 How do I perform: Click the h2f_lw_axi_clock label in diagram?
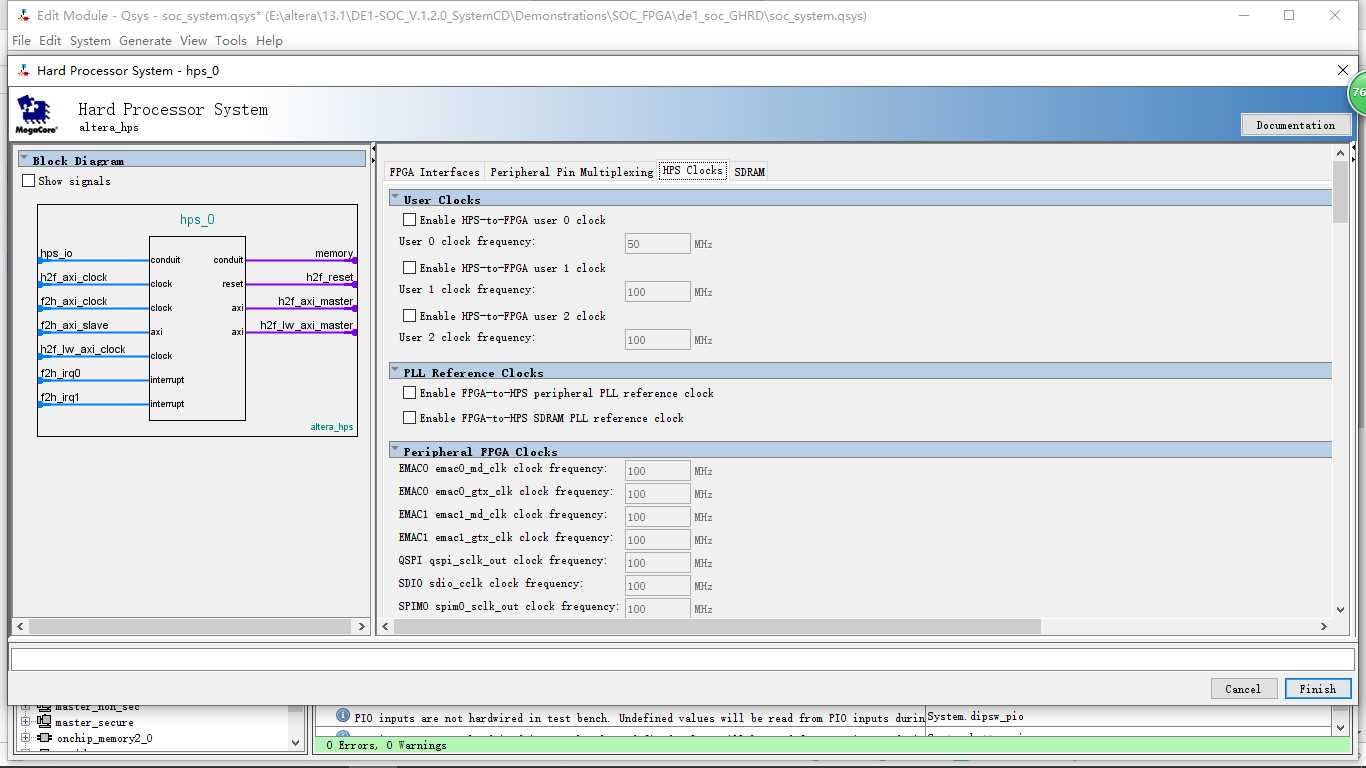click(83, 349)
